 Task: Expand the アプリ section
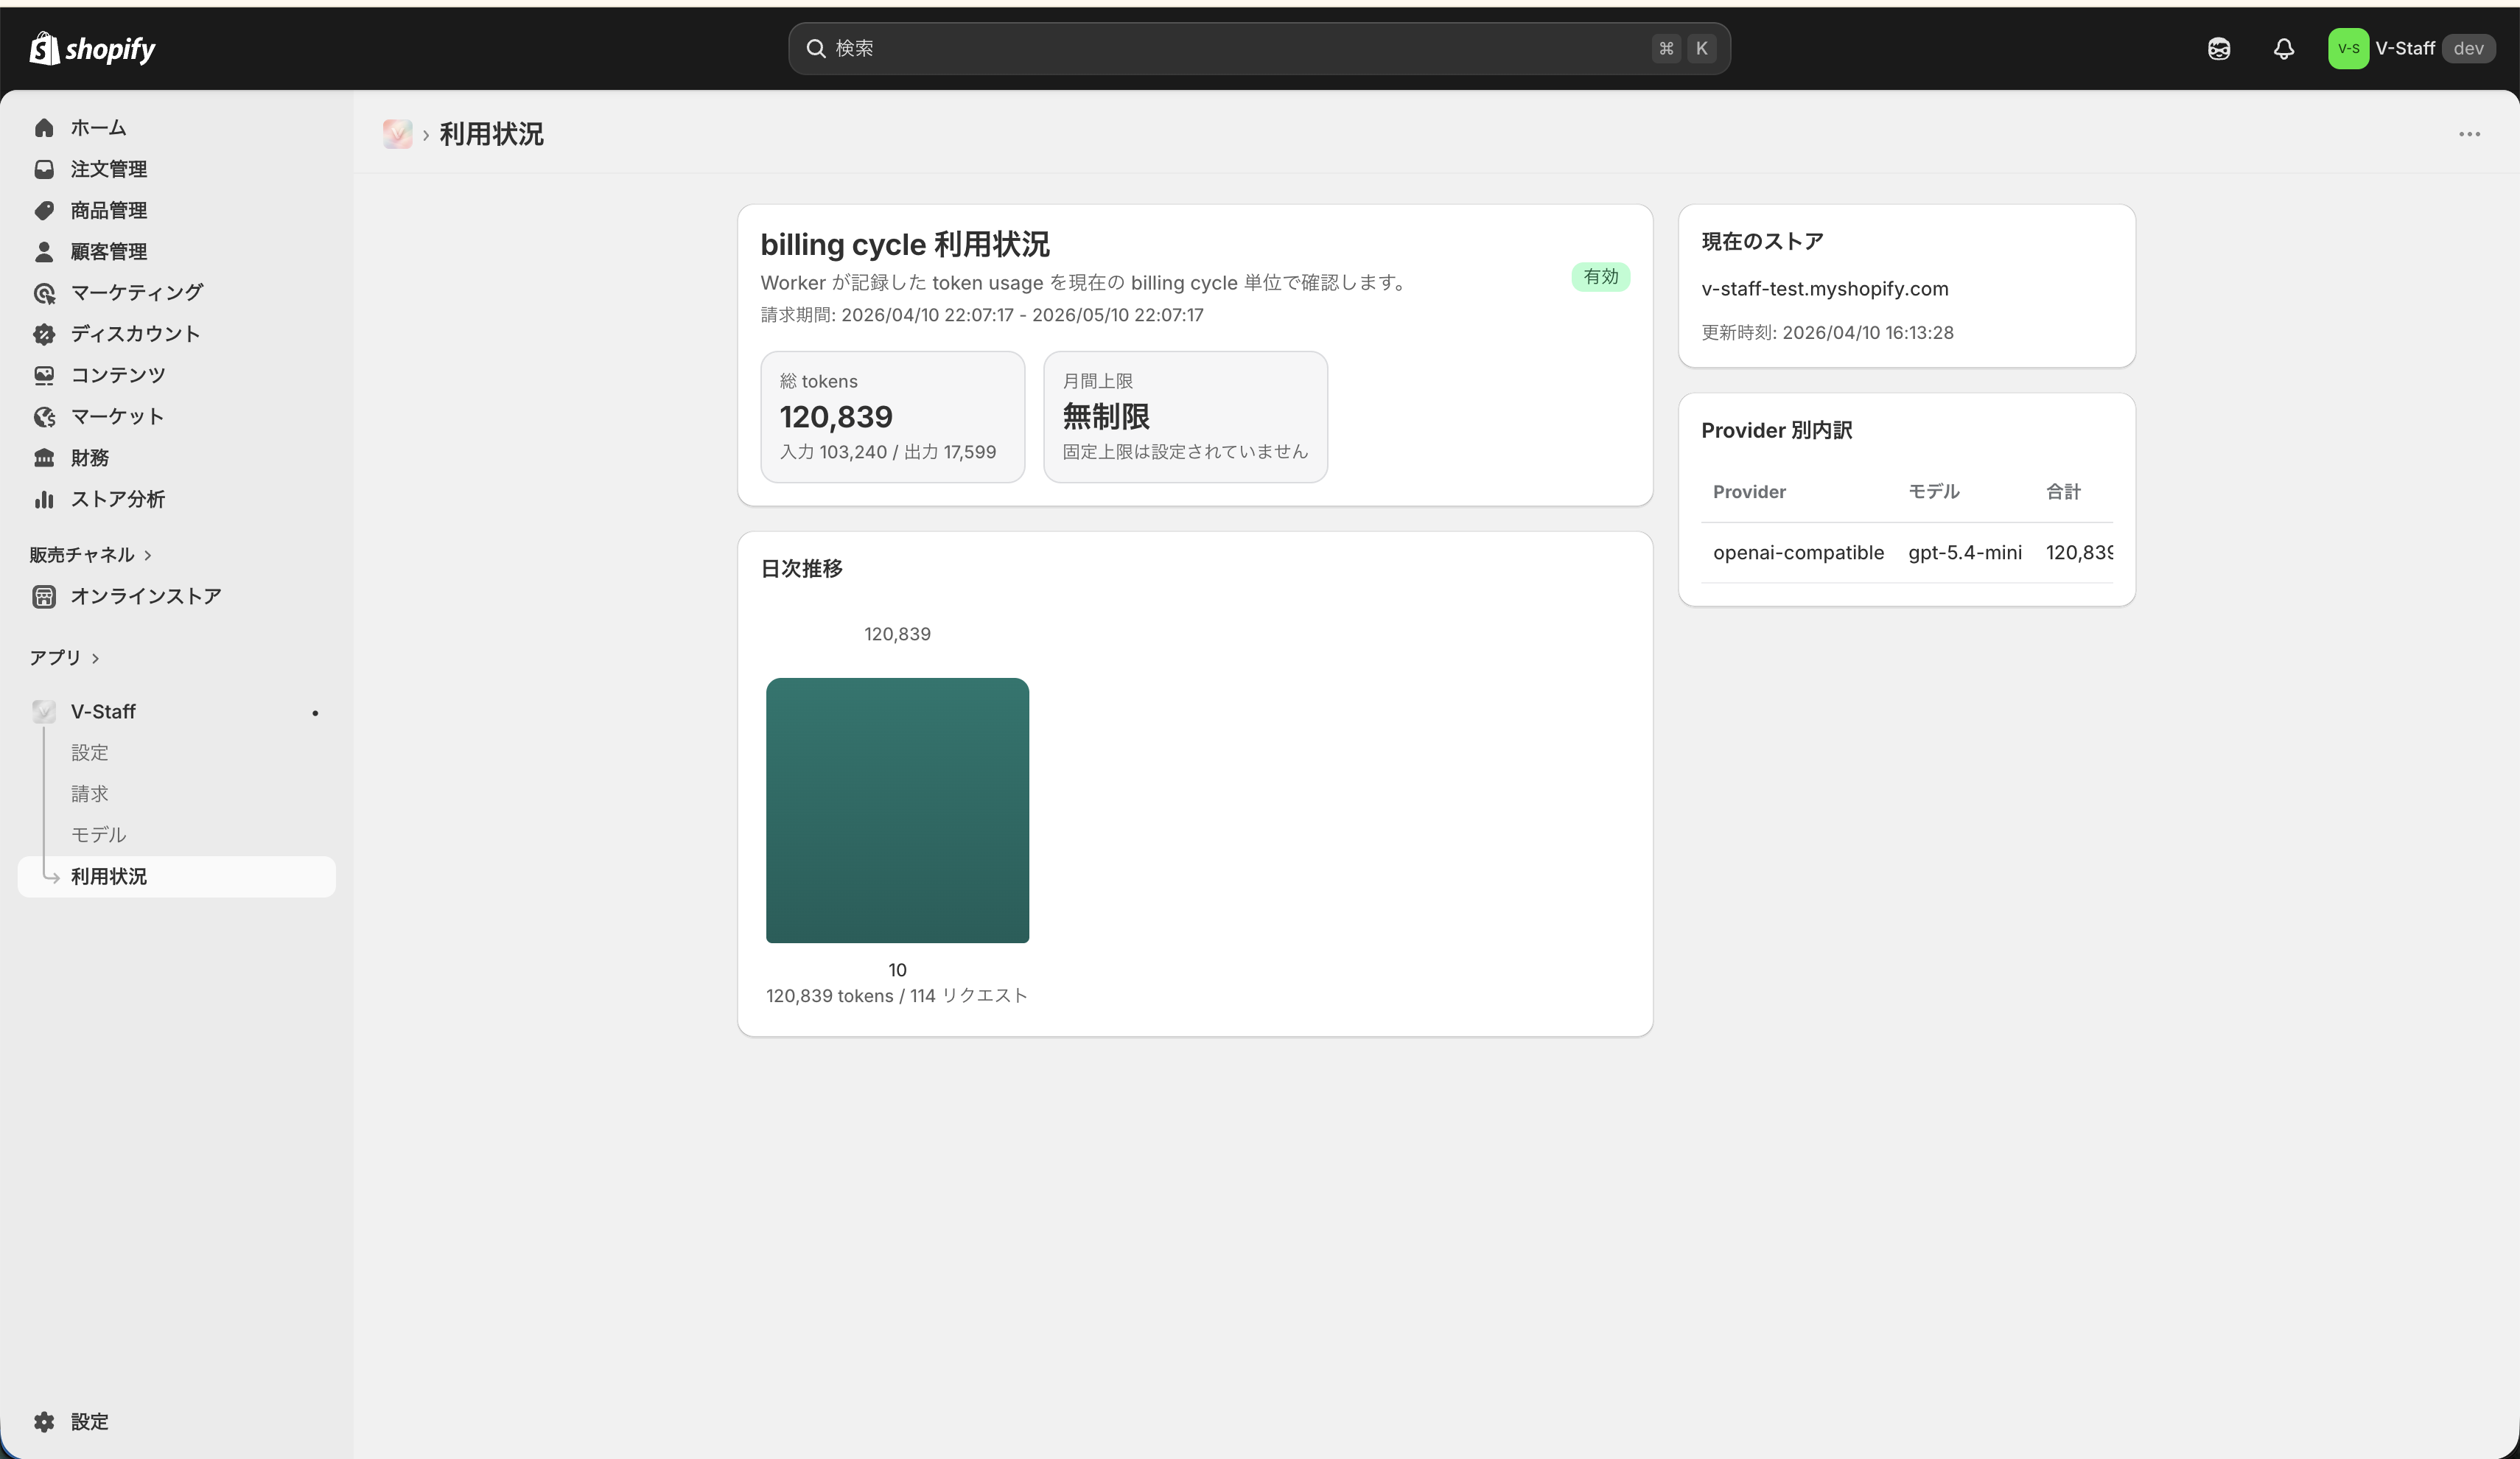coord(64,657)
